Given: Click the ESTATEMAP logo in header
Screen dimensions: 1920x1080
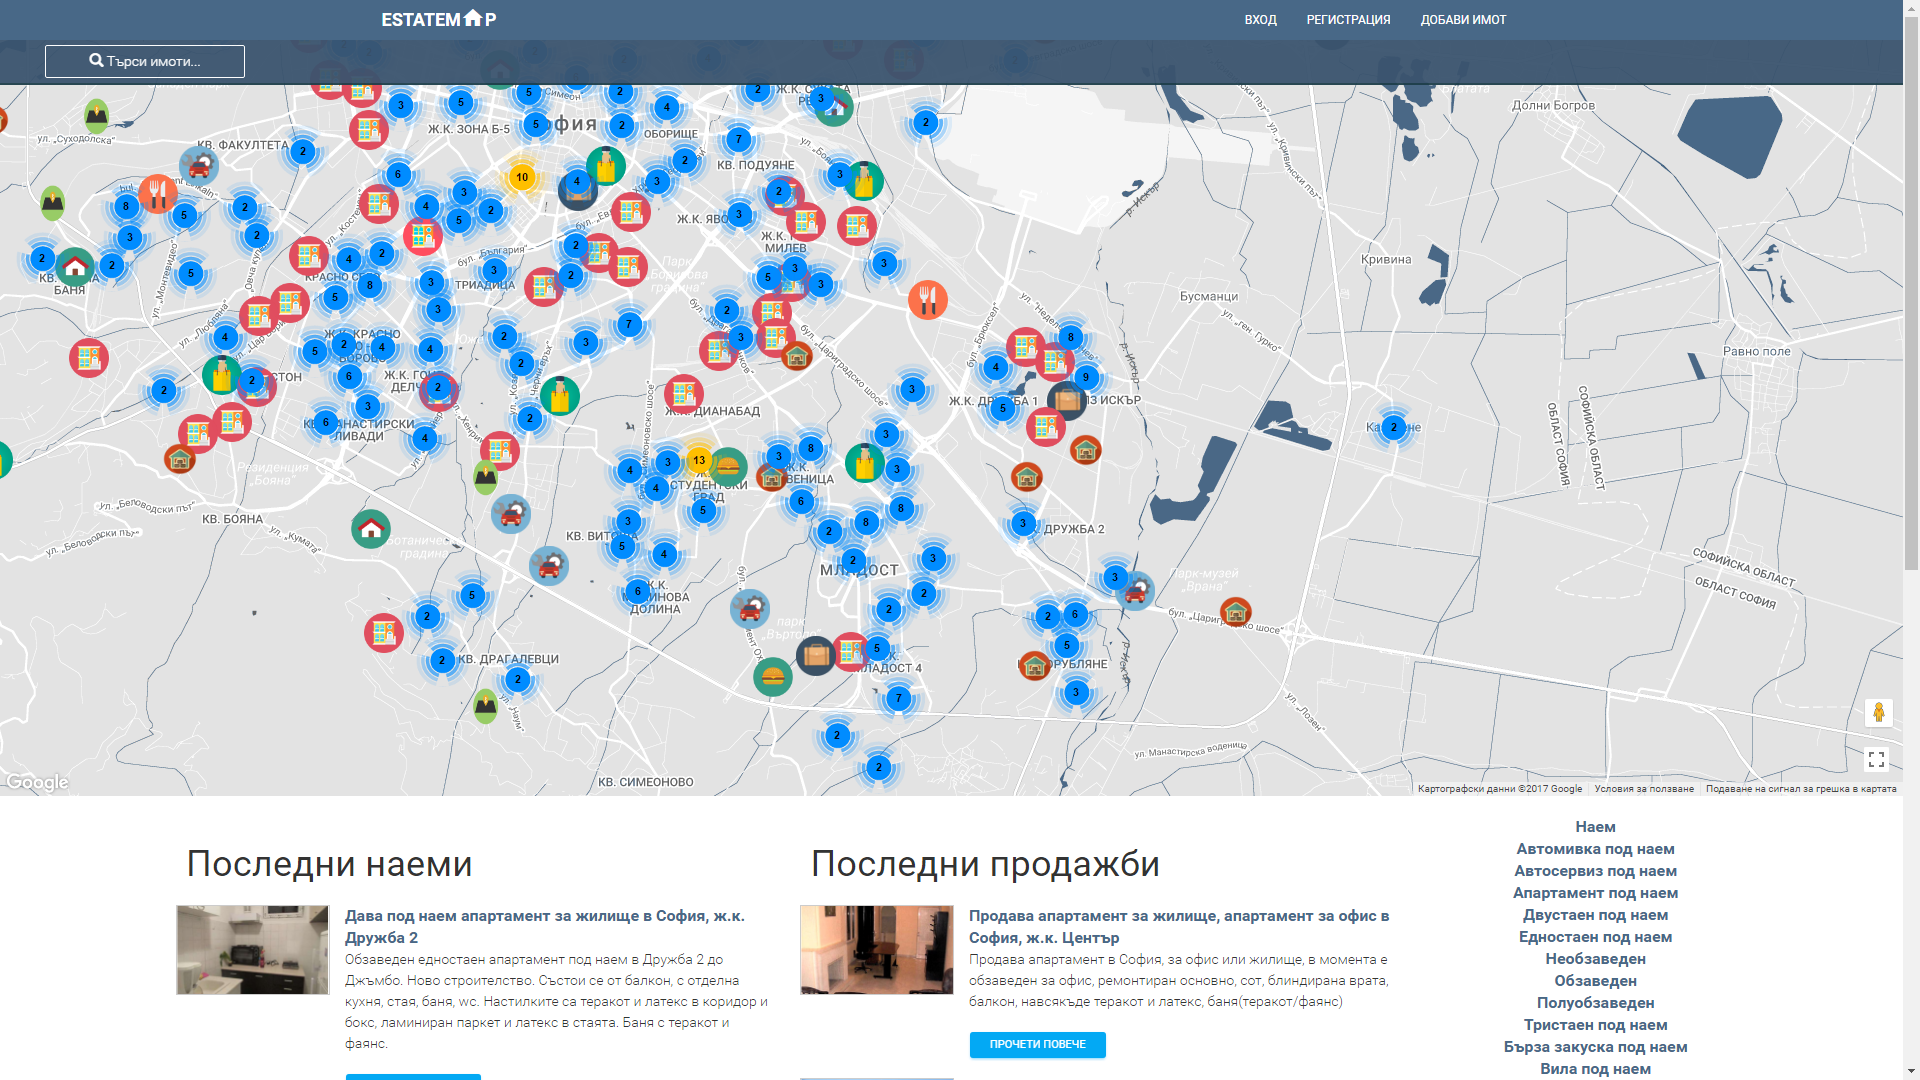Looking at the screenshot, I should click(x=438, y=19).
